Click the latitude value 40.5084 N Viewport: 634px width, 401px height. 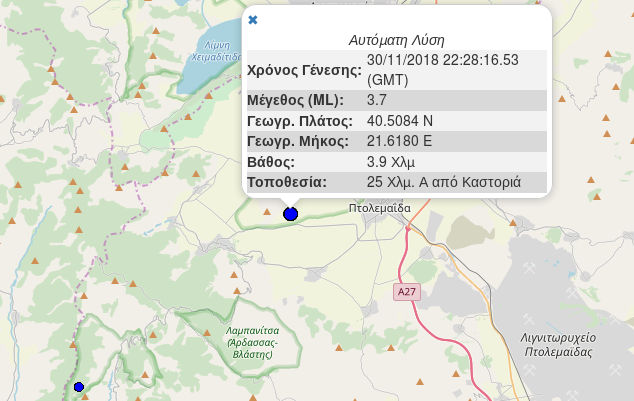[400, 121]
